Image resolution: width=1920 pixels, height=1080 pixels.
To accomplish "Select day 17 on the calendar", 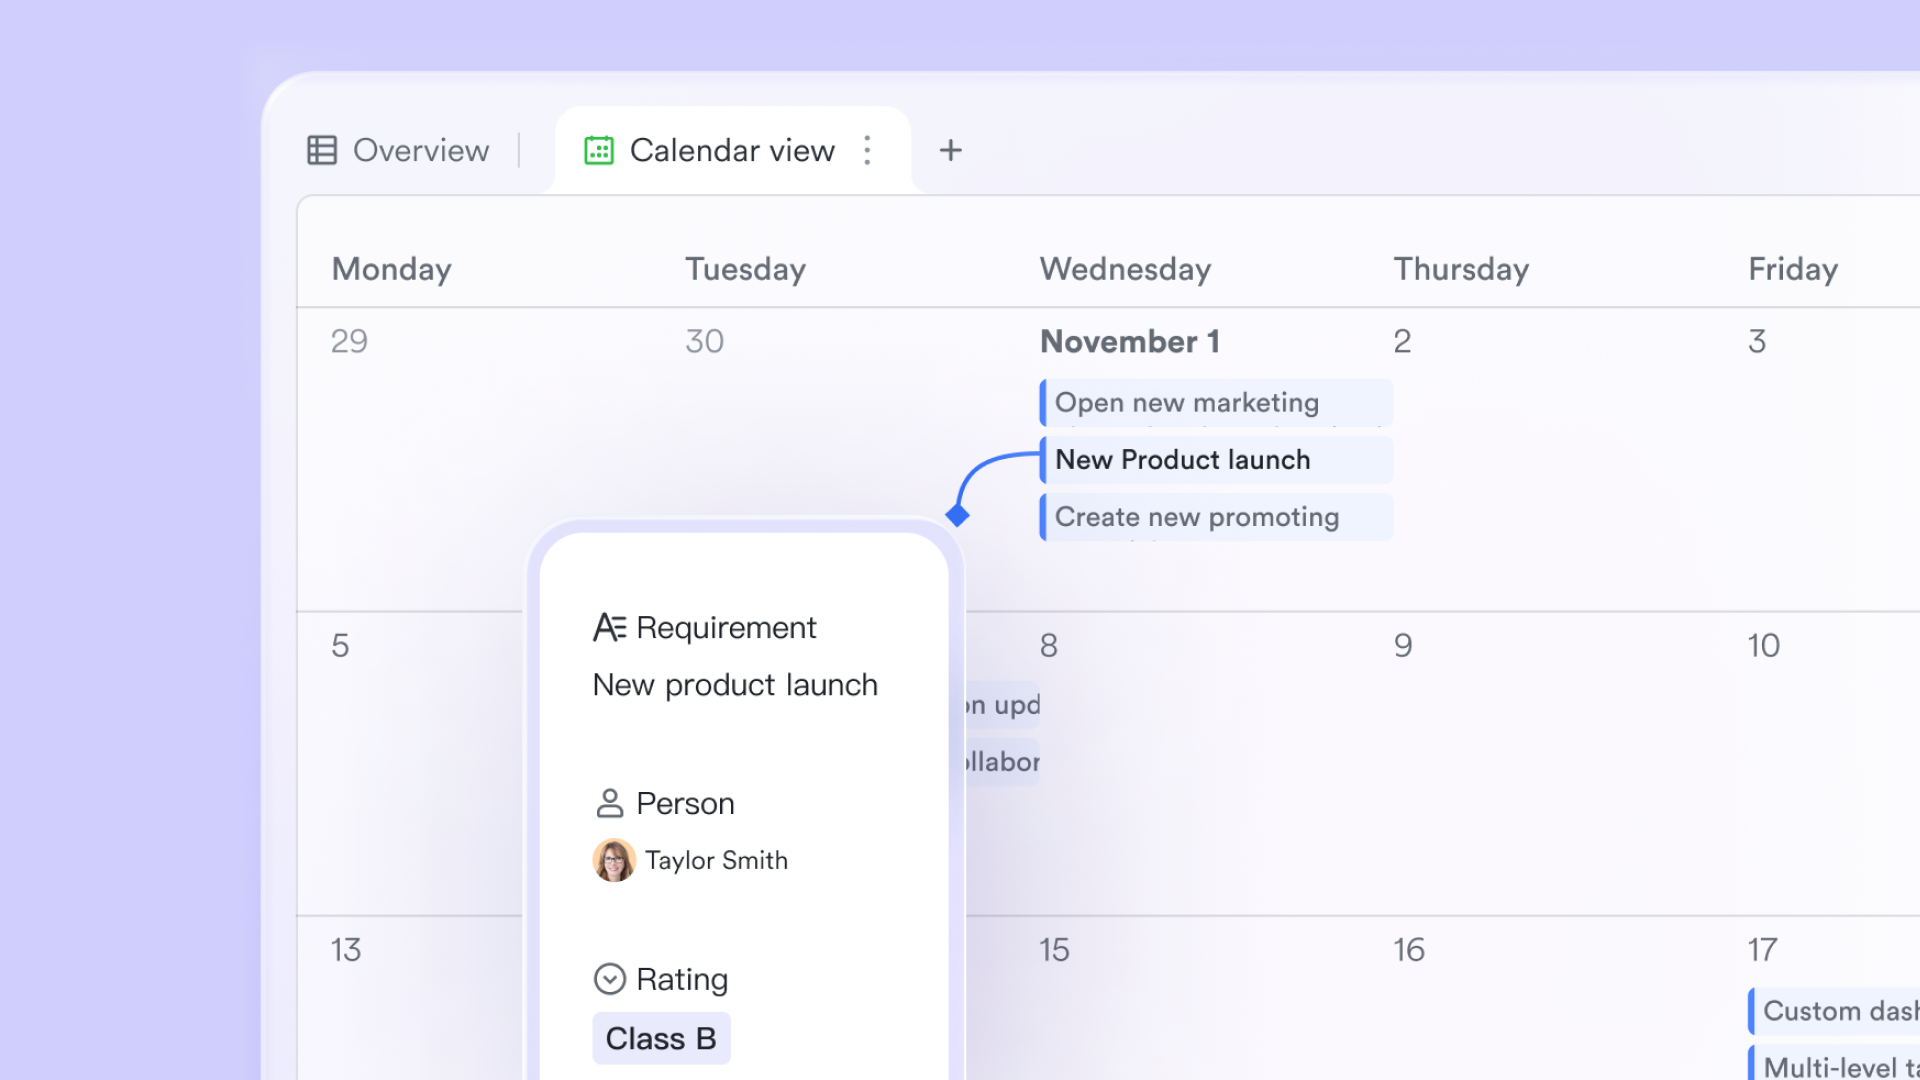I will click(x=1762, y=950).
